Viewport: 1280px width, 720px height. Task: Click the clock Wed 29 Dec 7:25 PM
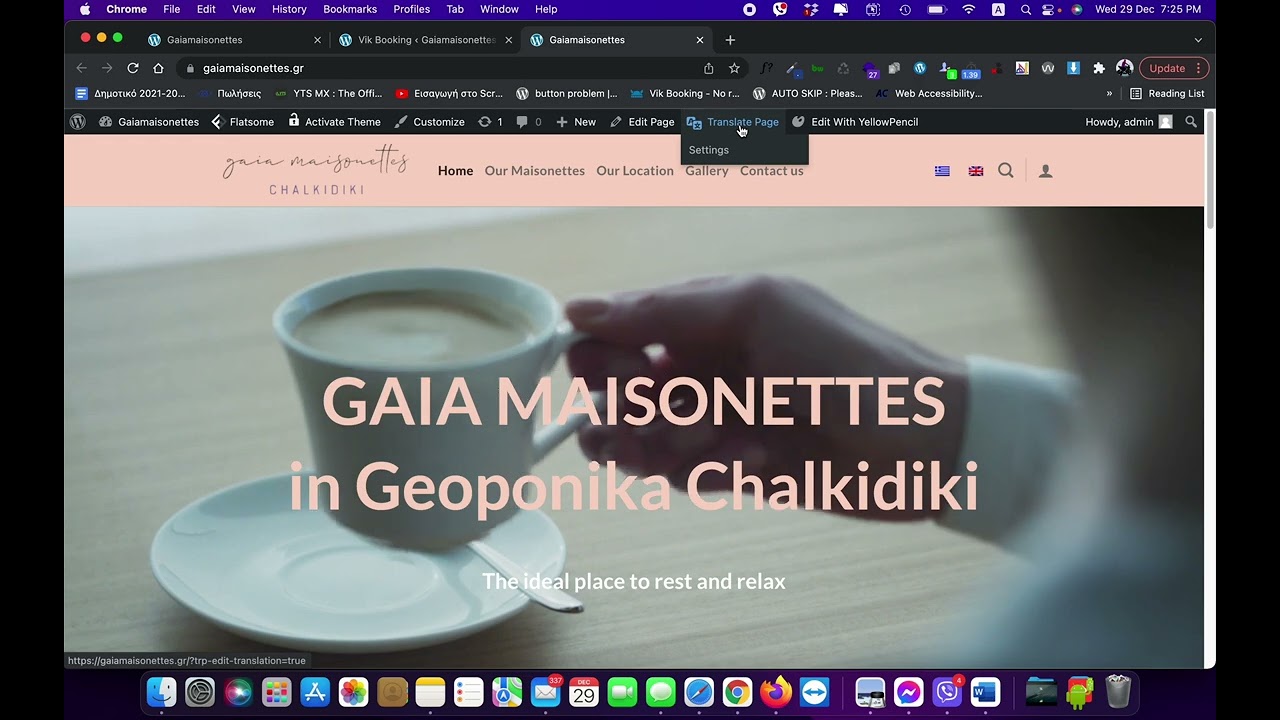[x=1148, y=9]
